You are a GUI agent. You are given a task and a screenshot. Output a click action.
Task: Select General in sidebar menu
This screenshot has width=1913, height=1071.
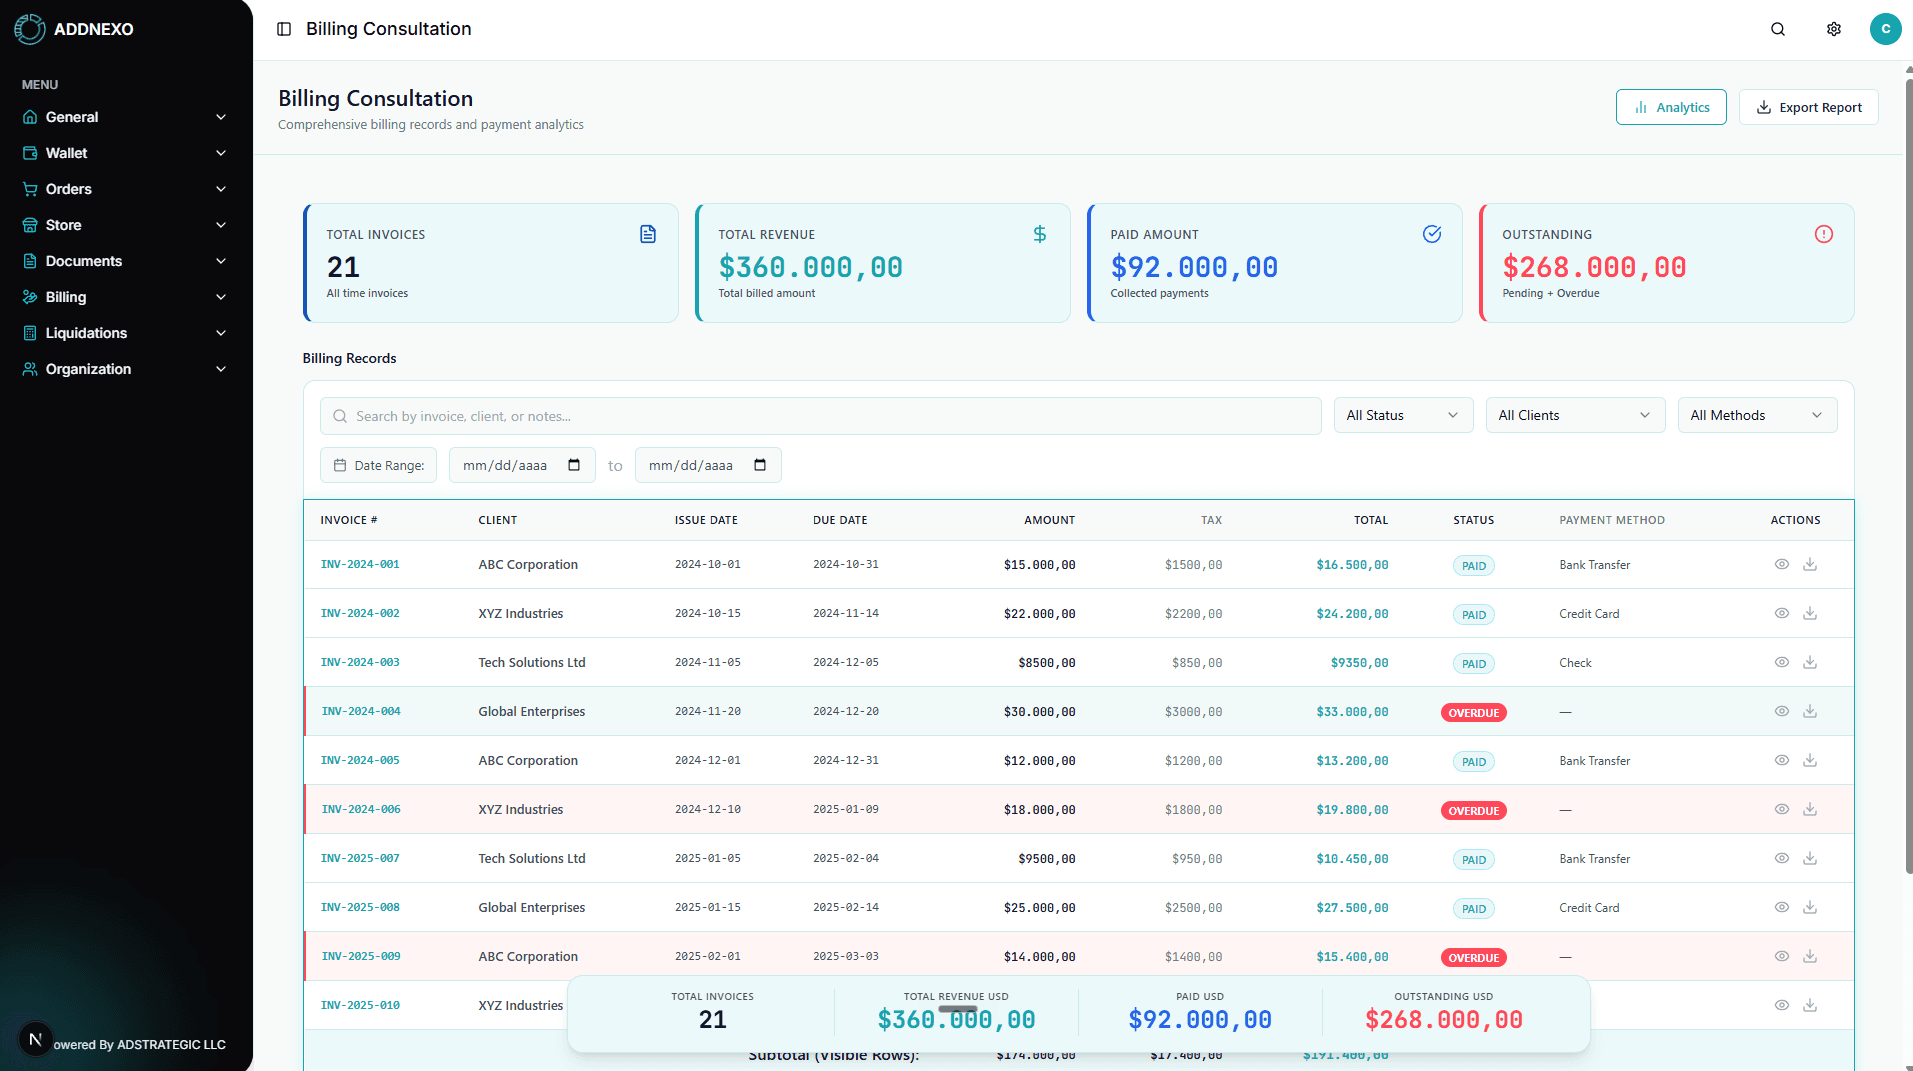125,117
